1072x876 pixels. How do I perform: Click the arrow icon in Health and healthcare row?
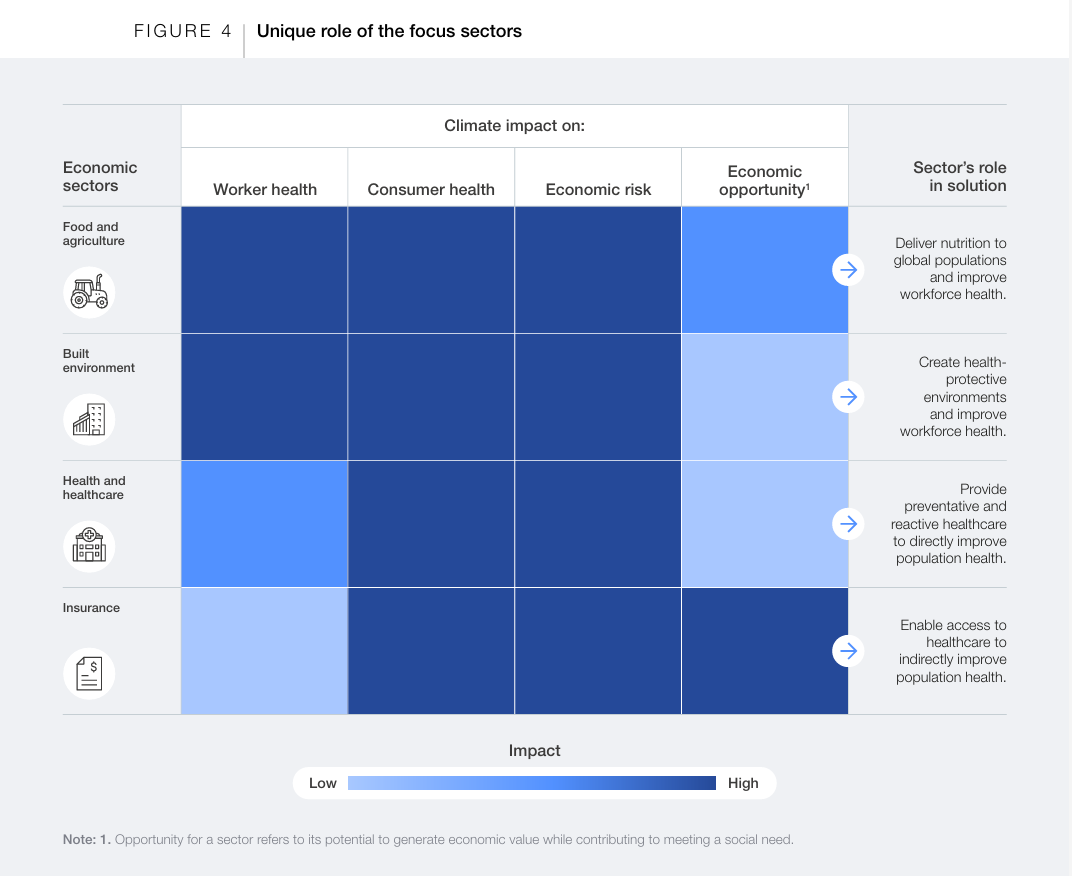pos(848,524)
